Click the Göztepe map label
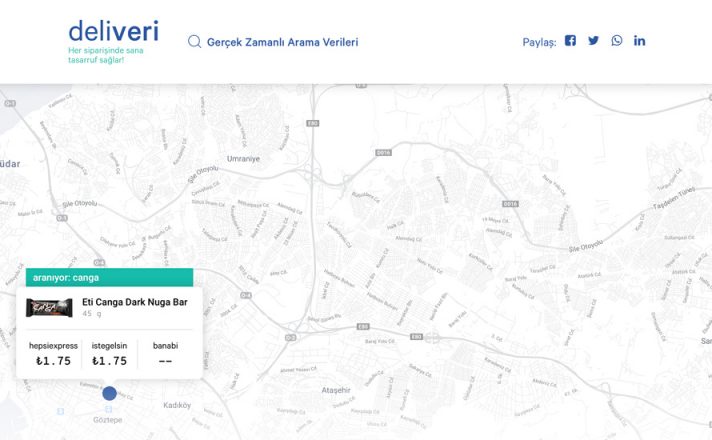Viewport: 712px width, 440px height. (108, 420)
